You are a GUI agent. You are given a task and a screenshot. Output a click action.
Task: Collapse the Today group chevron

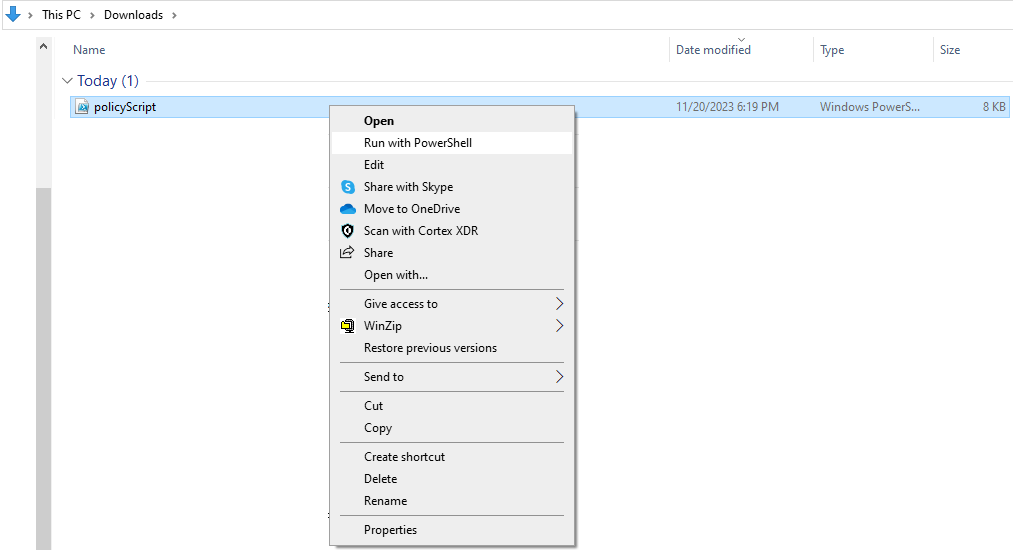point(67,81)
